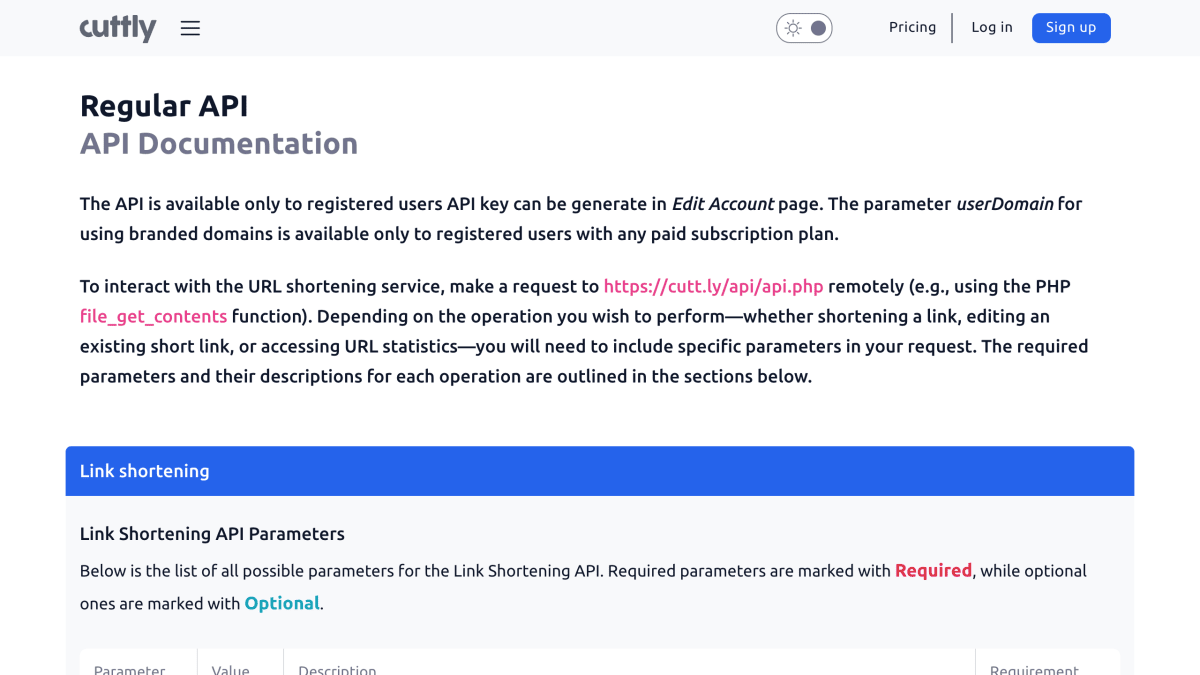Click the sun icon in theme switch
The width and height of the screenshot is (1200, 675).
(x=793, y=28)
